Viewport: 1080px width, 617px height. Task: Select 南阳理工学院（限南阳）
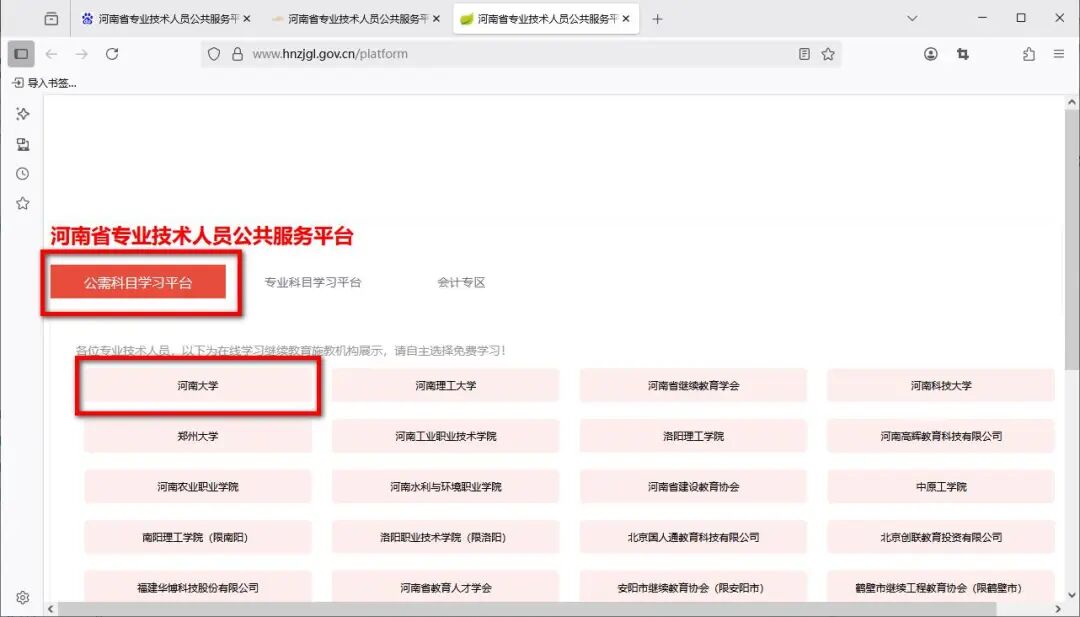coord(198,537)
